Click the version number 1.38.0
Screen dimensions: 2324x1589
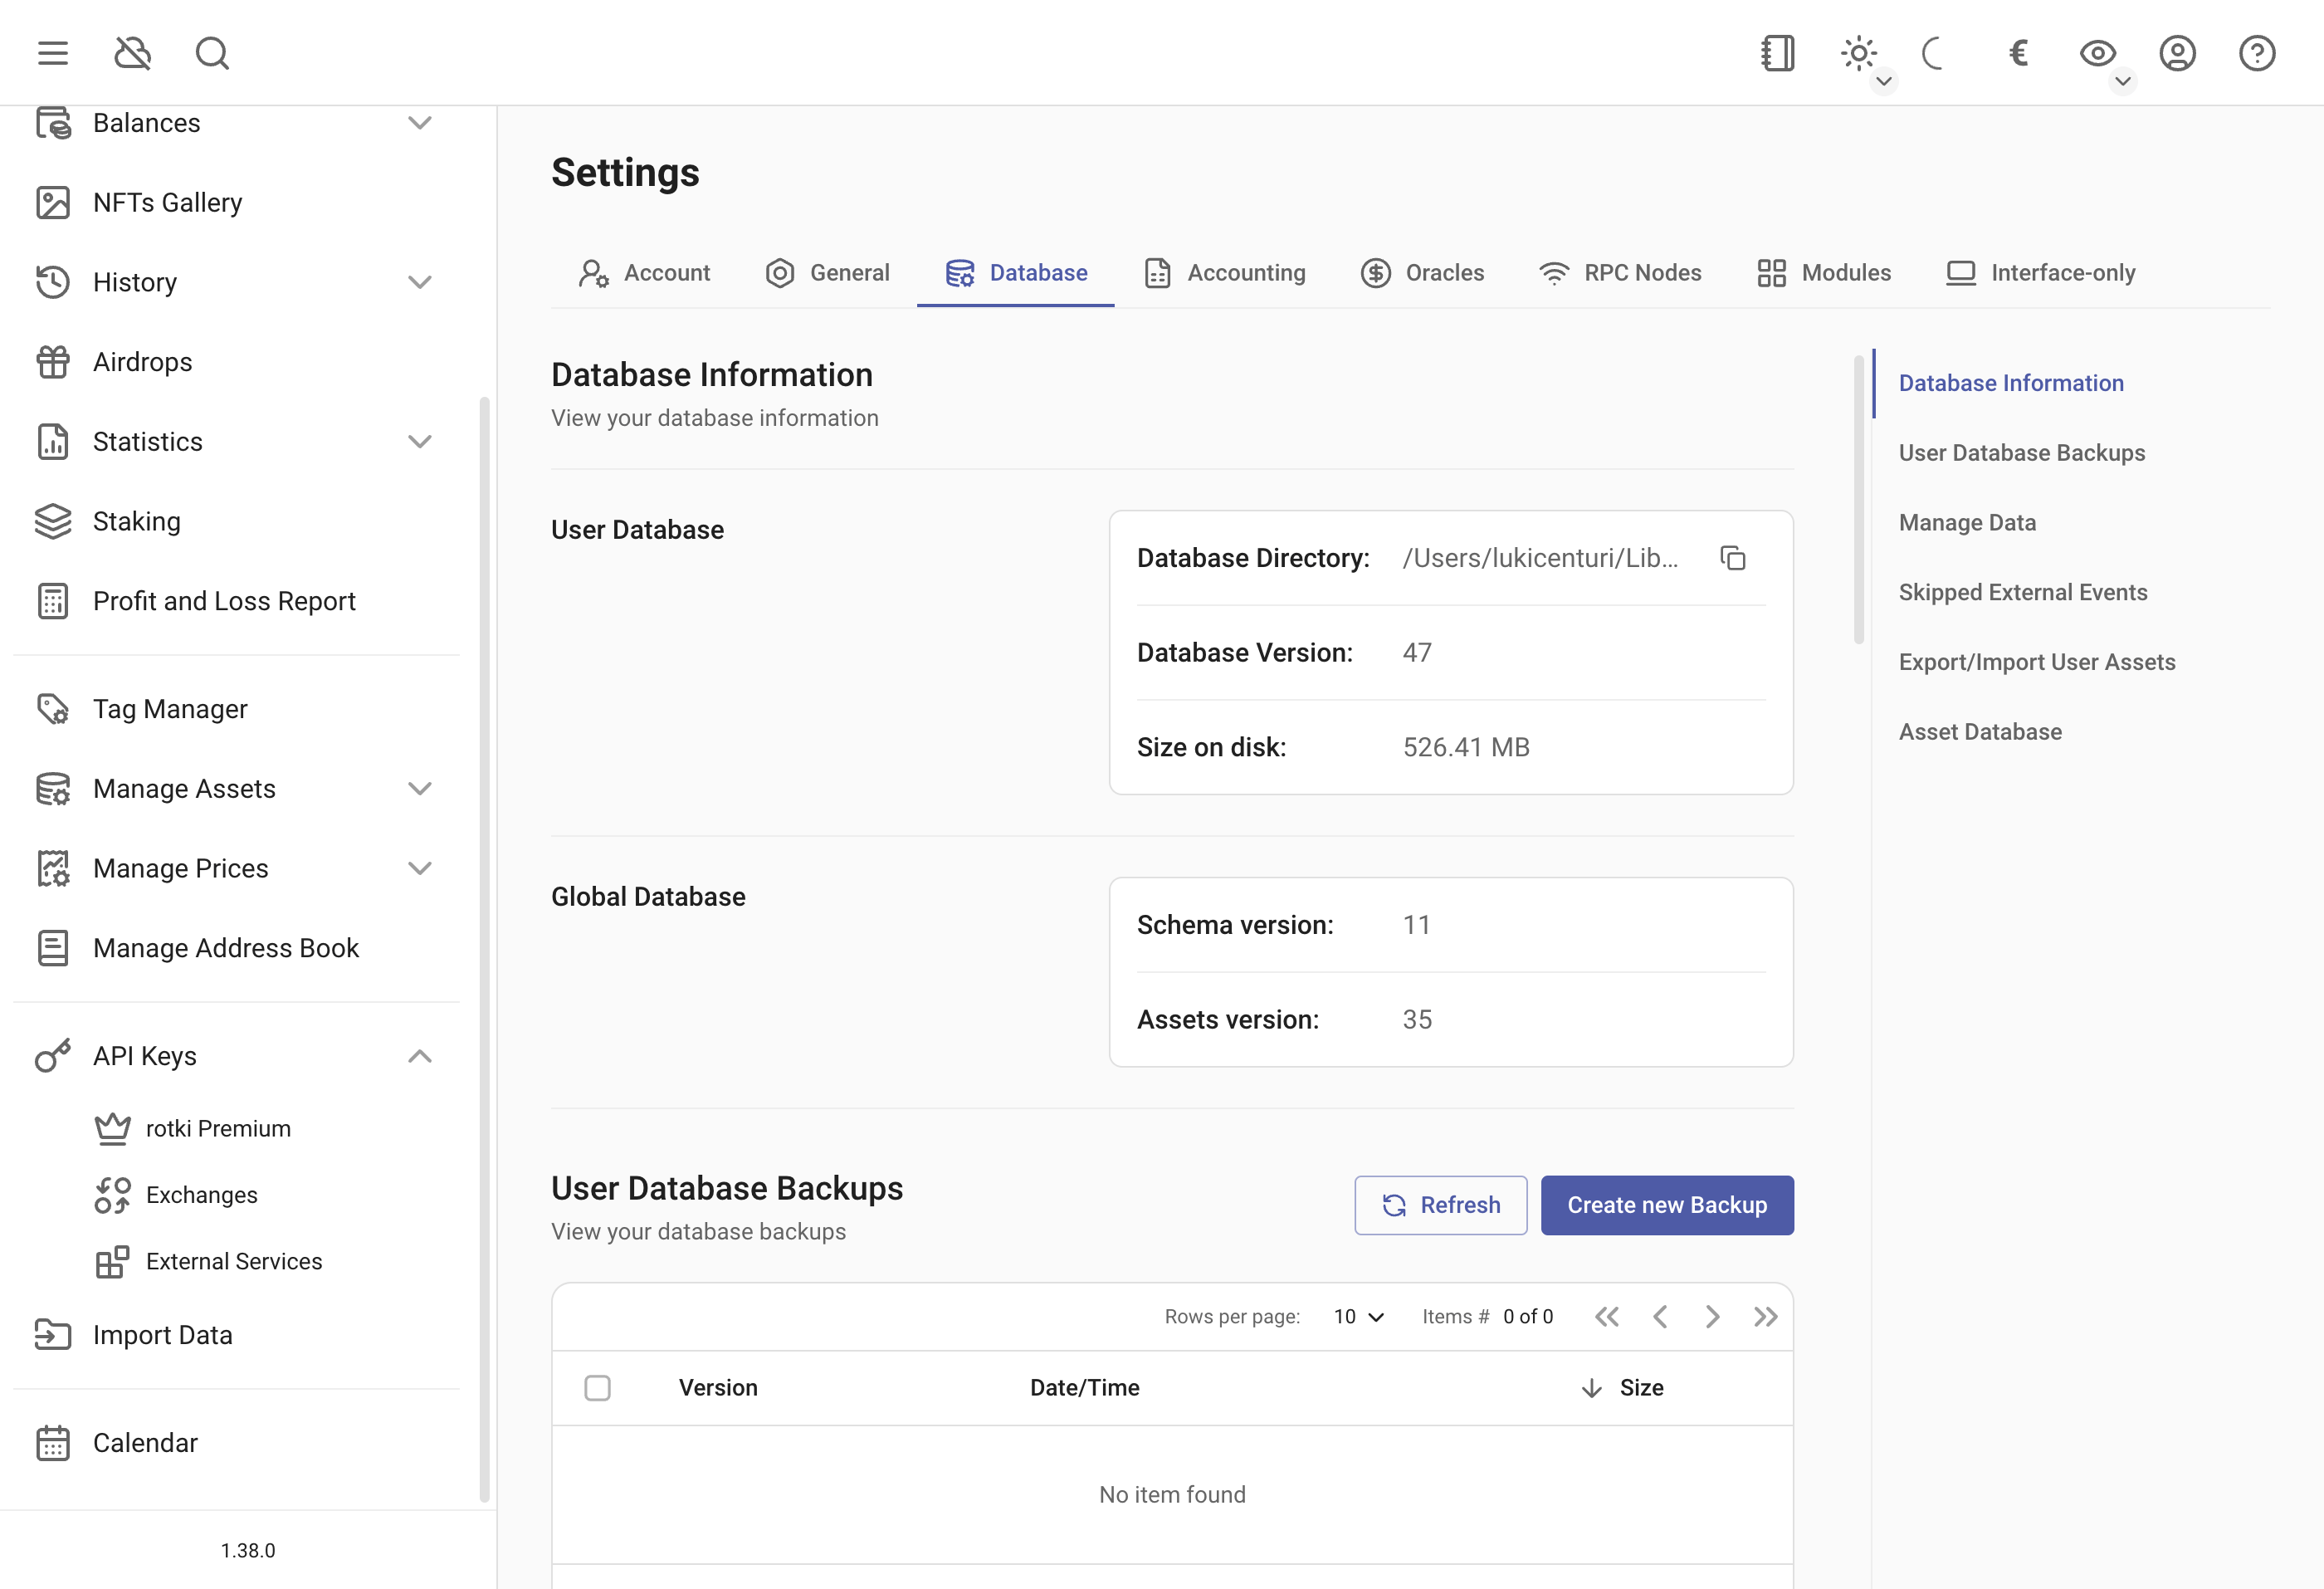coord(248,1550)
